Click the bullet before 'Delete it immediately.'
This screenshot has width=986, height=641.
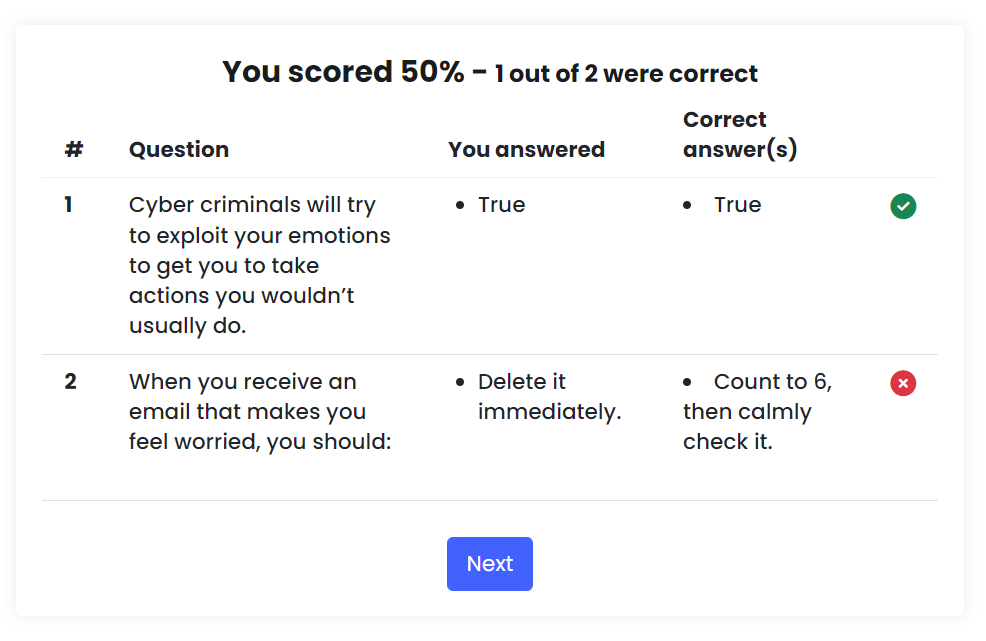(x=460, y=382)
